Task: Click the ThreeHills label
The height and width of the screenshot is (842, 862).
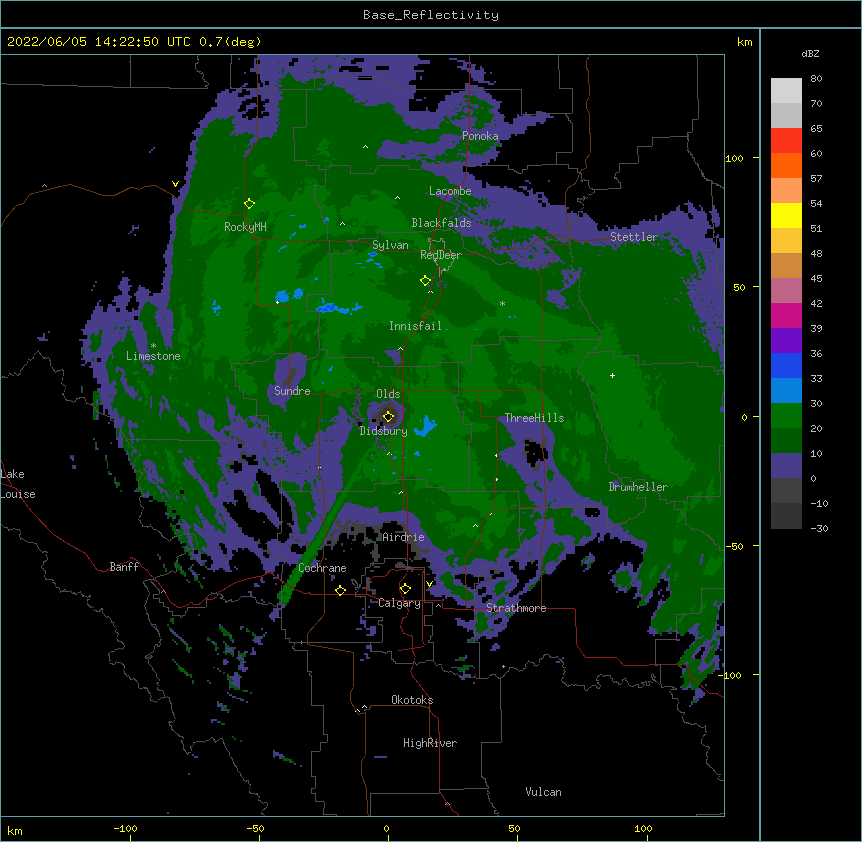Action: 535,418
